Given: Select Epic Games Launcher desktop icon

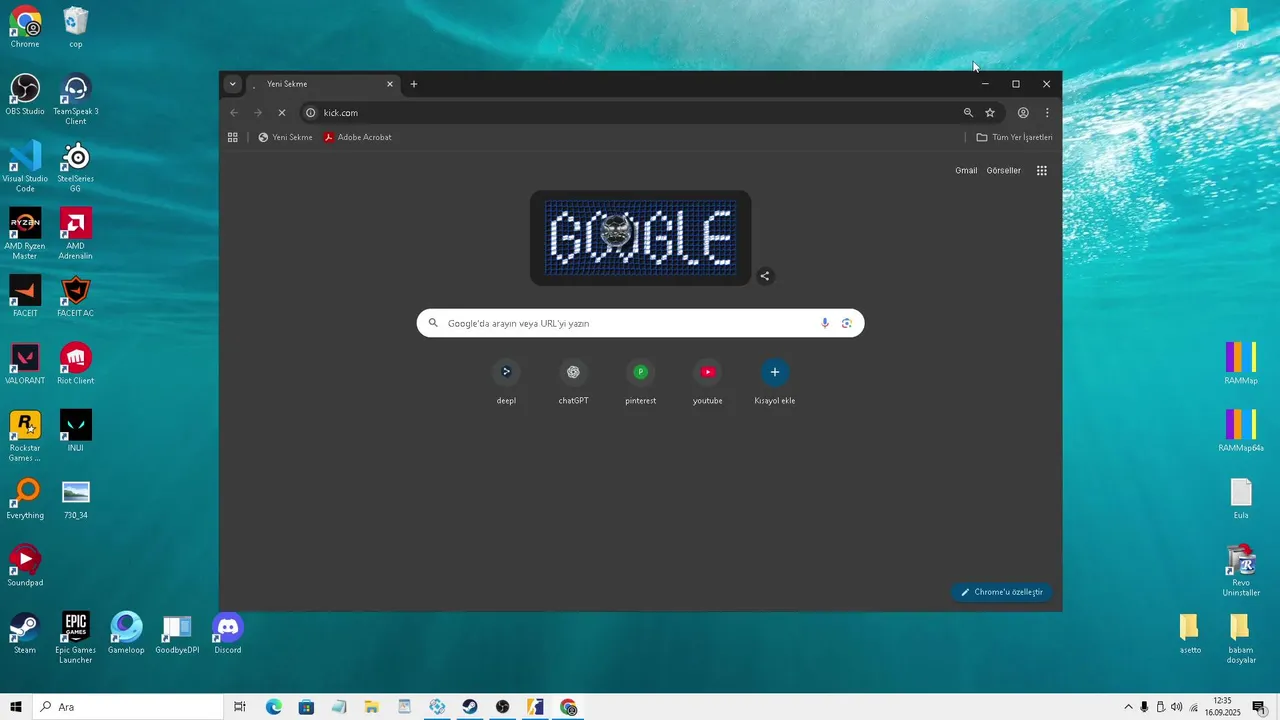Looking at the screenshot, I should coord(76,638).
